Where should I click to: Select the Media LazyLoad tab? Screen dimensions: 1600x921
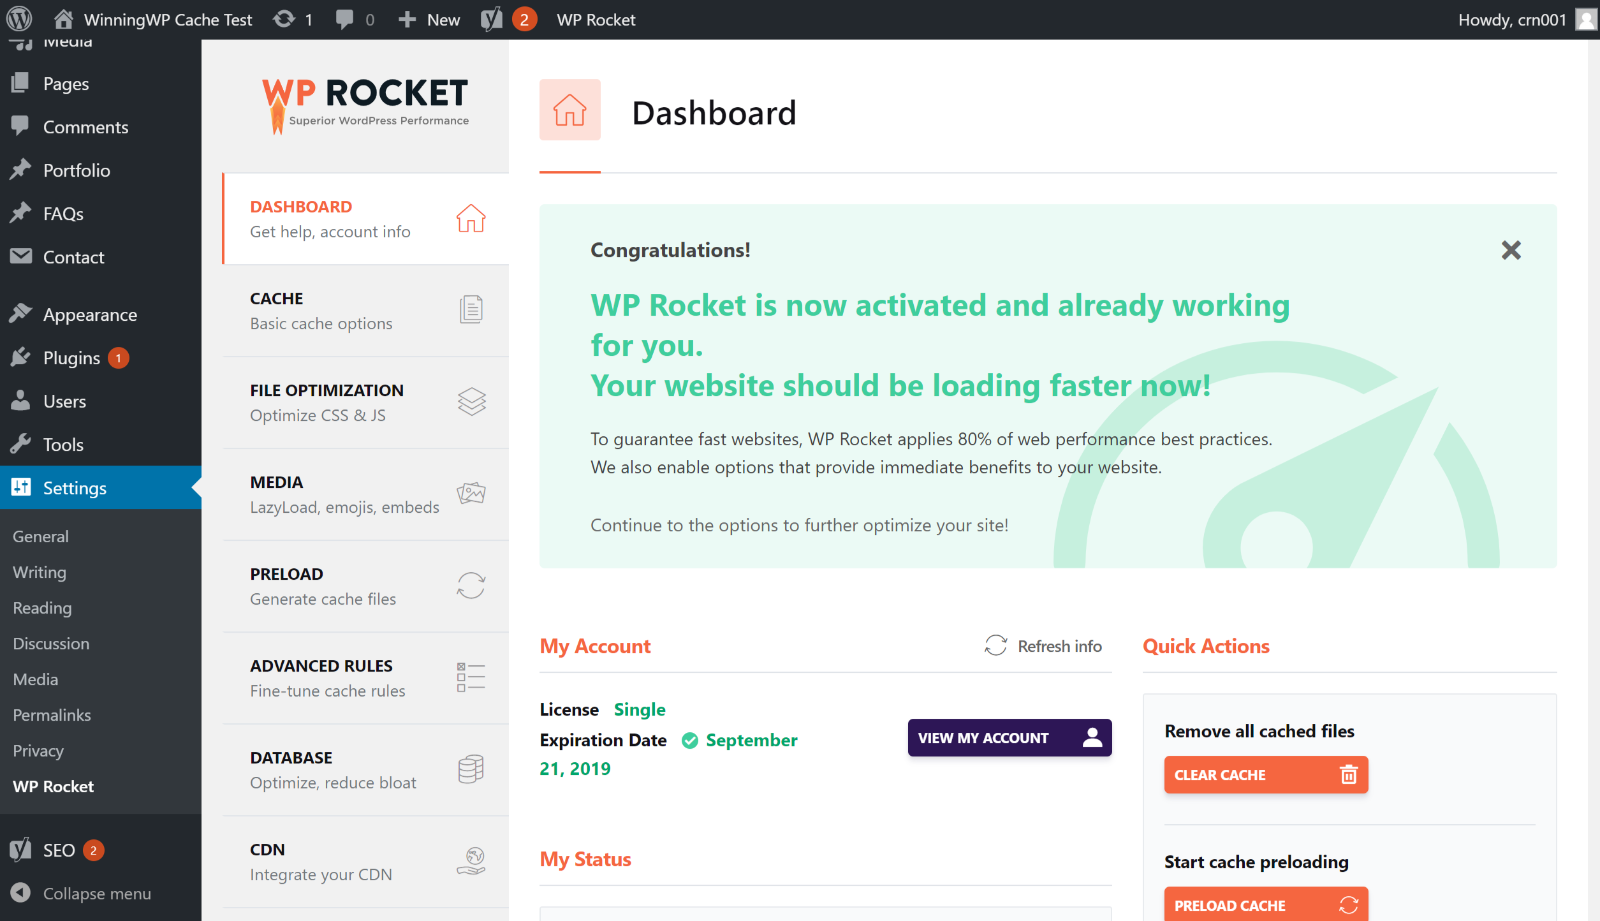pyautogui.click(x=366, y=495)
